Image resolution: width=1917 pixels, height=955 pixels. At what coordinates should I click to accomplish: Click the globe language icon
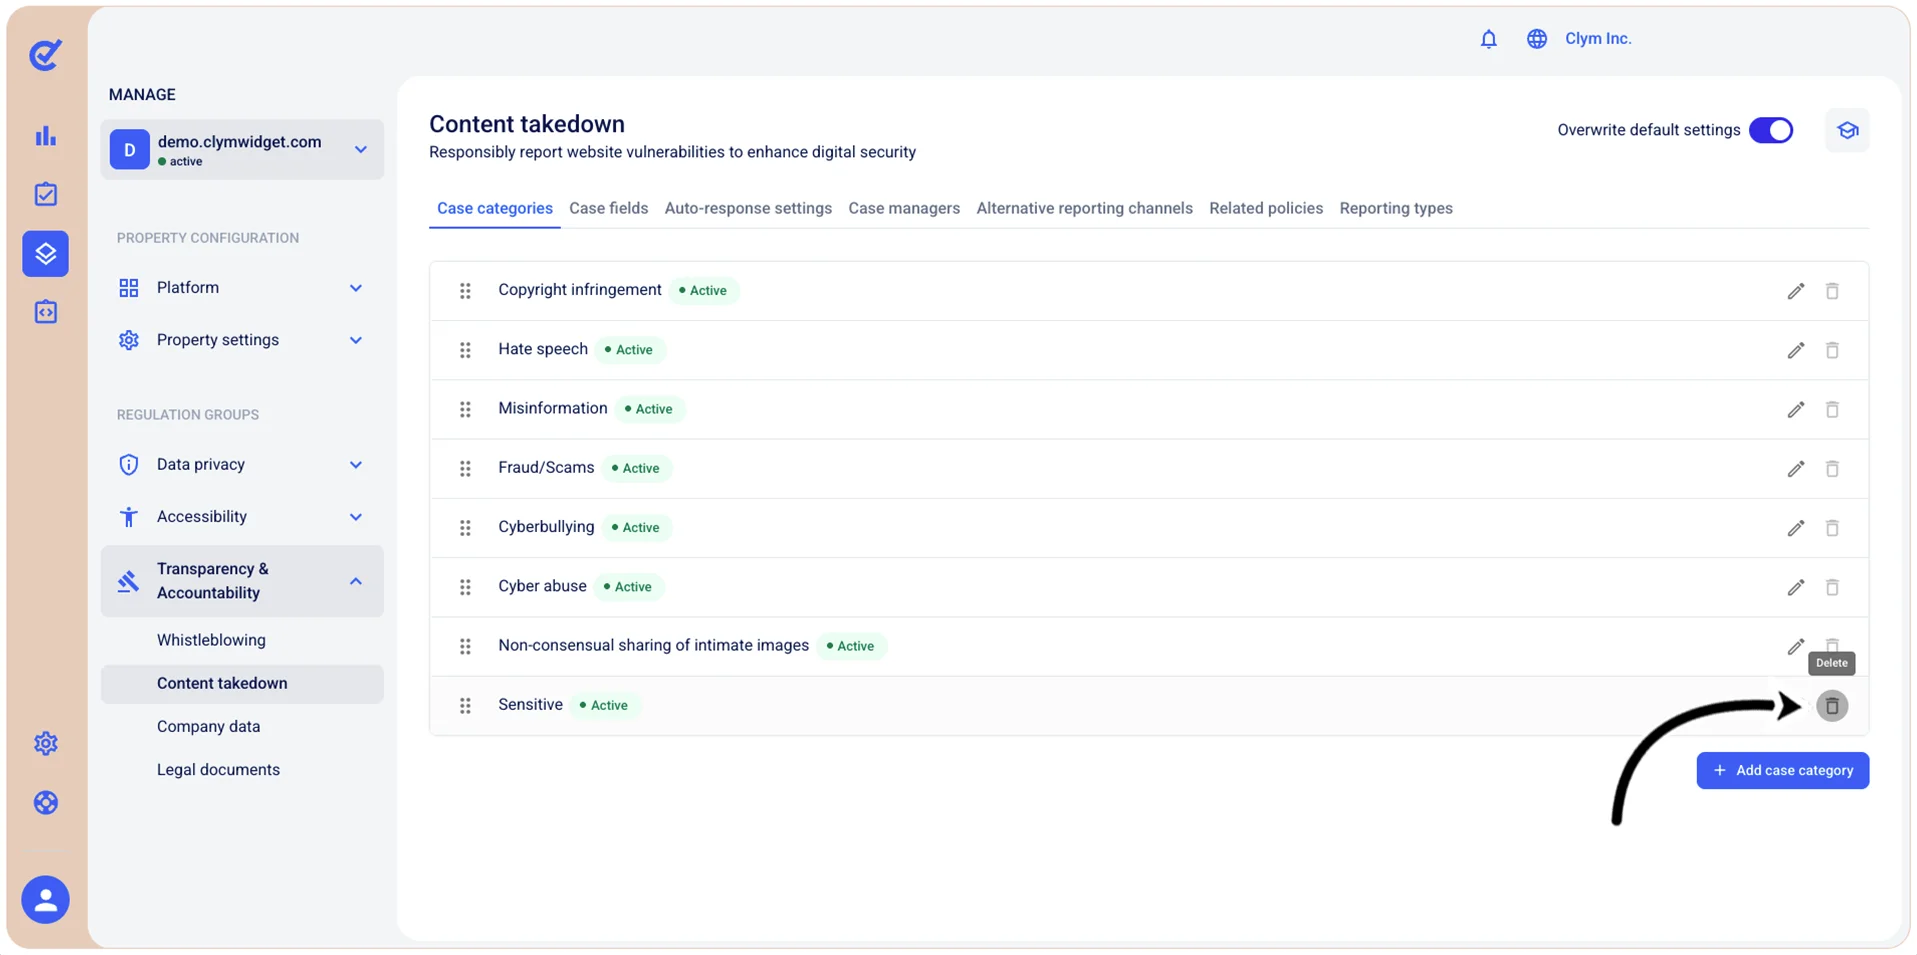tap(1536, 39)
